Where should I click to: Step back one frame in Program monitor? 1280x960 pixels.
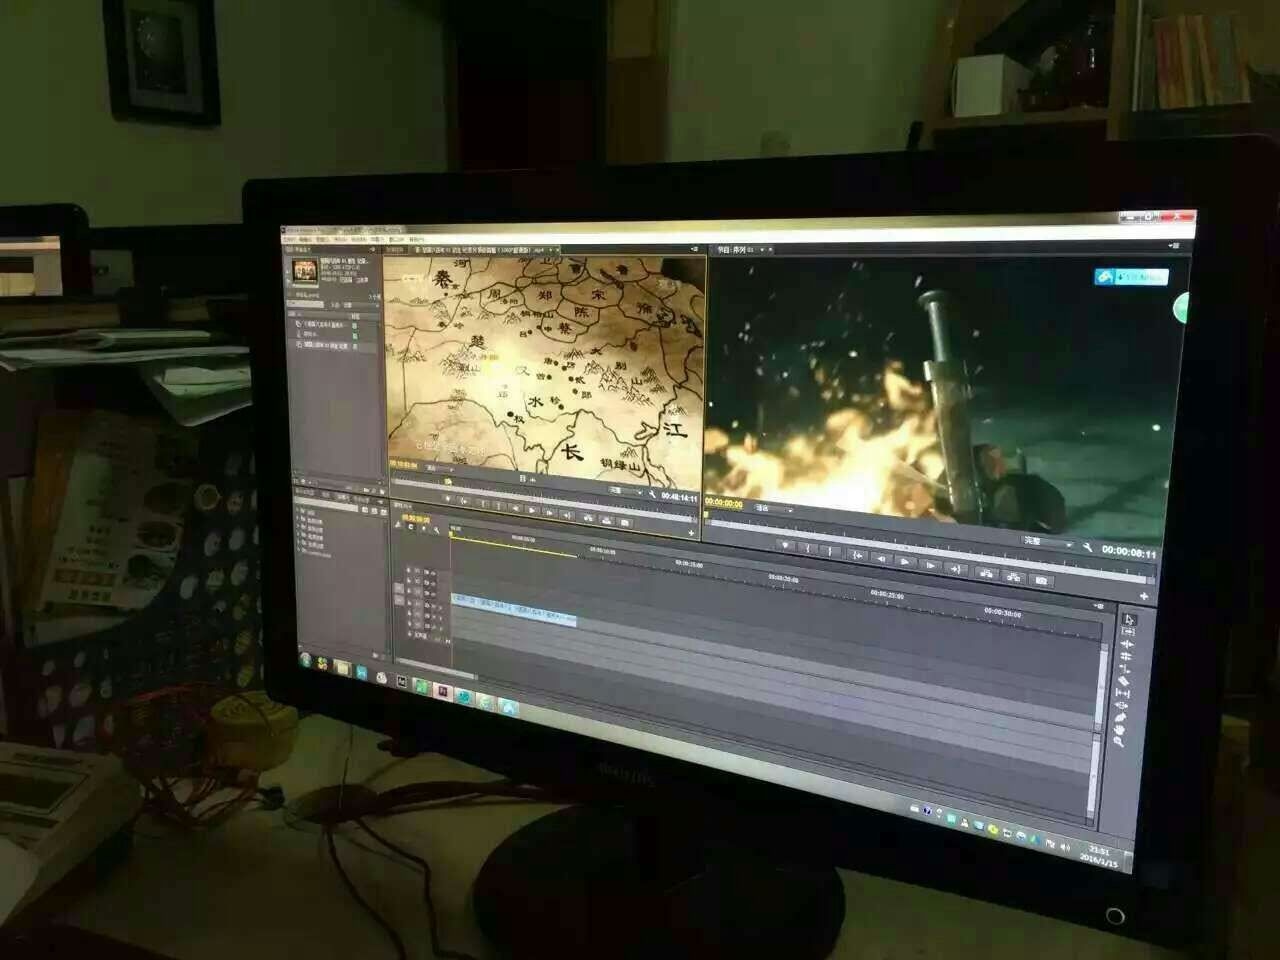point(882,558)
